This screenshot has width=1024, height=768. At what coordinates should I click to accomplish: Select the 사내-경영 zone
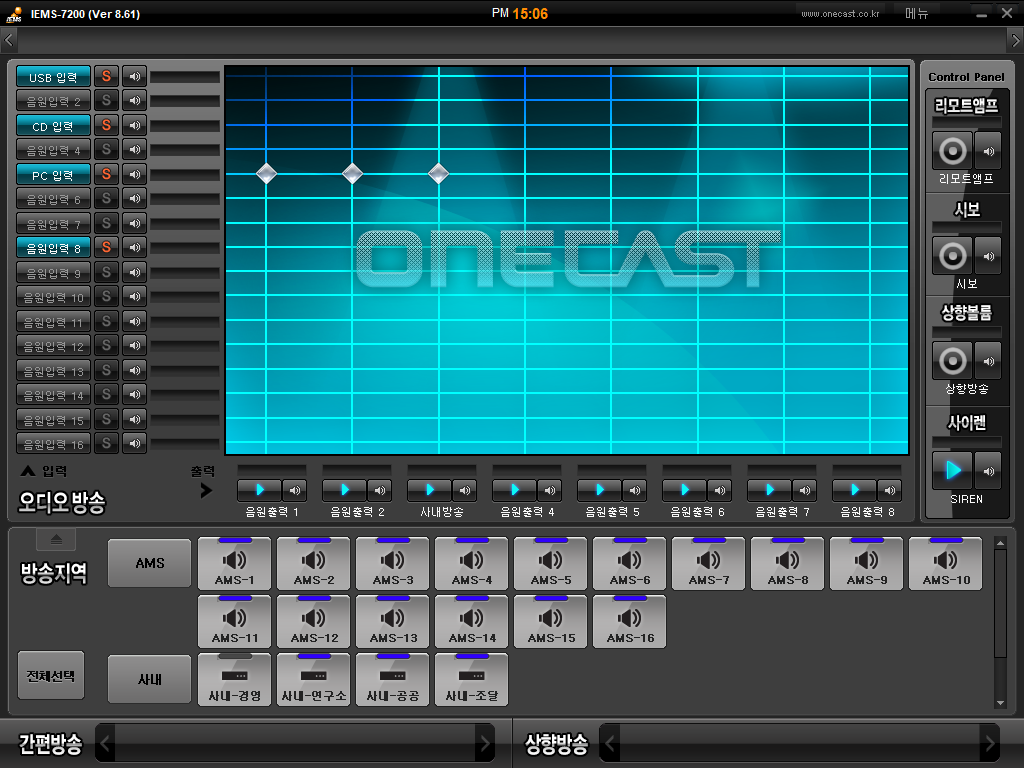tap(234, 680)
